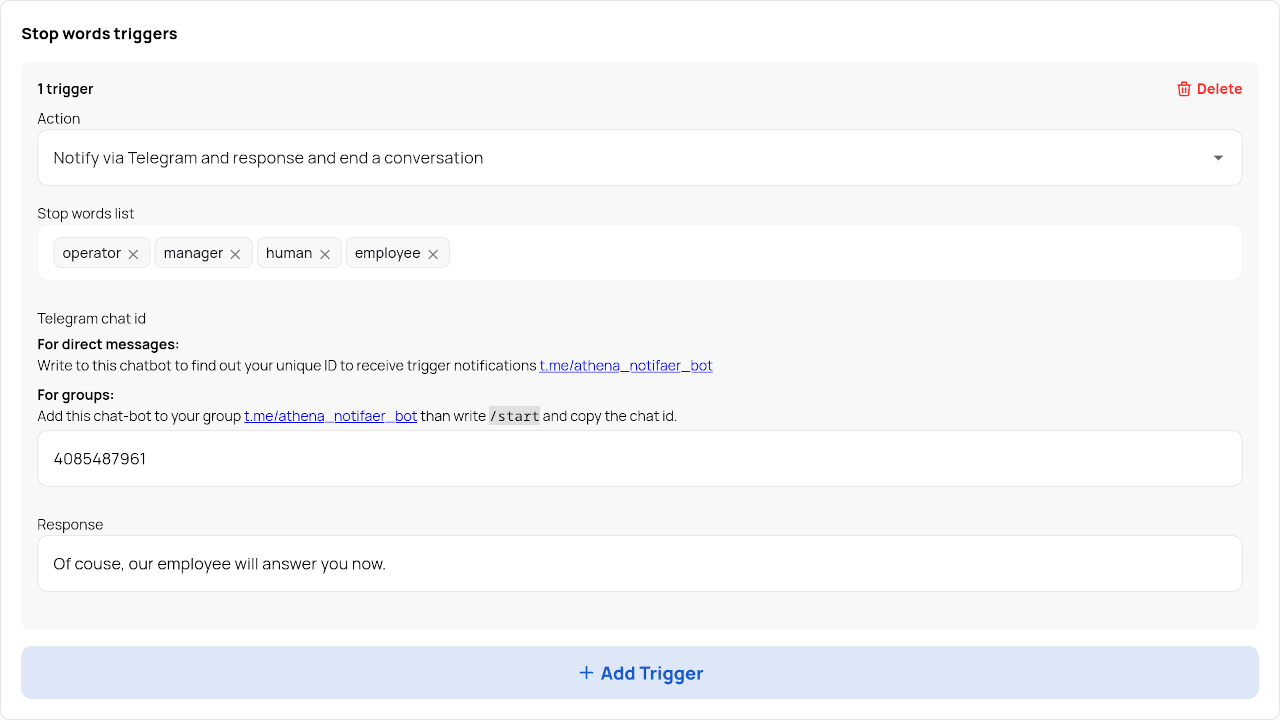Select the 'operator' stop word chip
This screenshot has height=720, width=1280.
click(x=91, y=254)
